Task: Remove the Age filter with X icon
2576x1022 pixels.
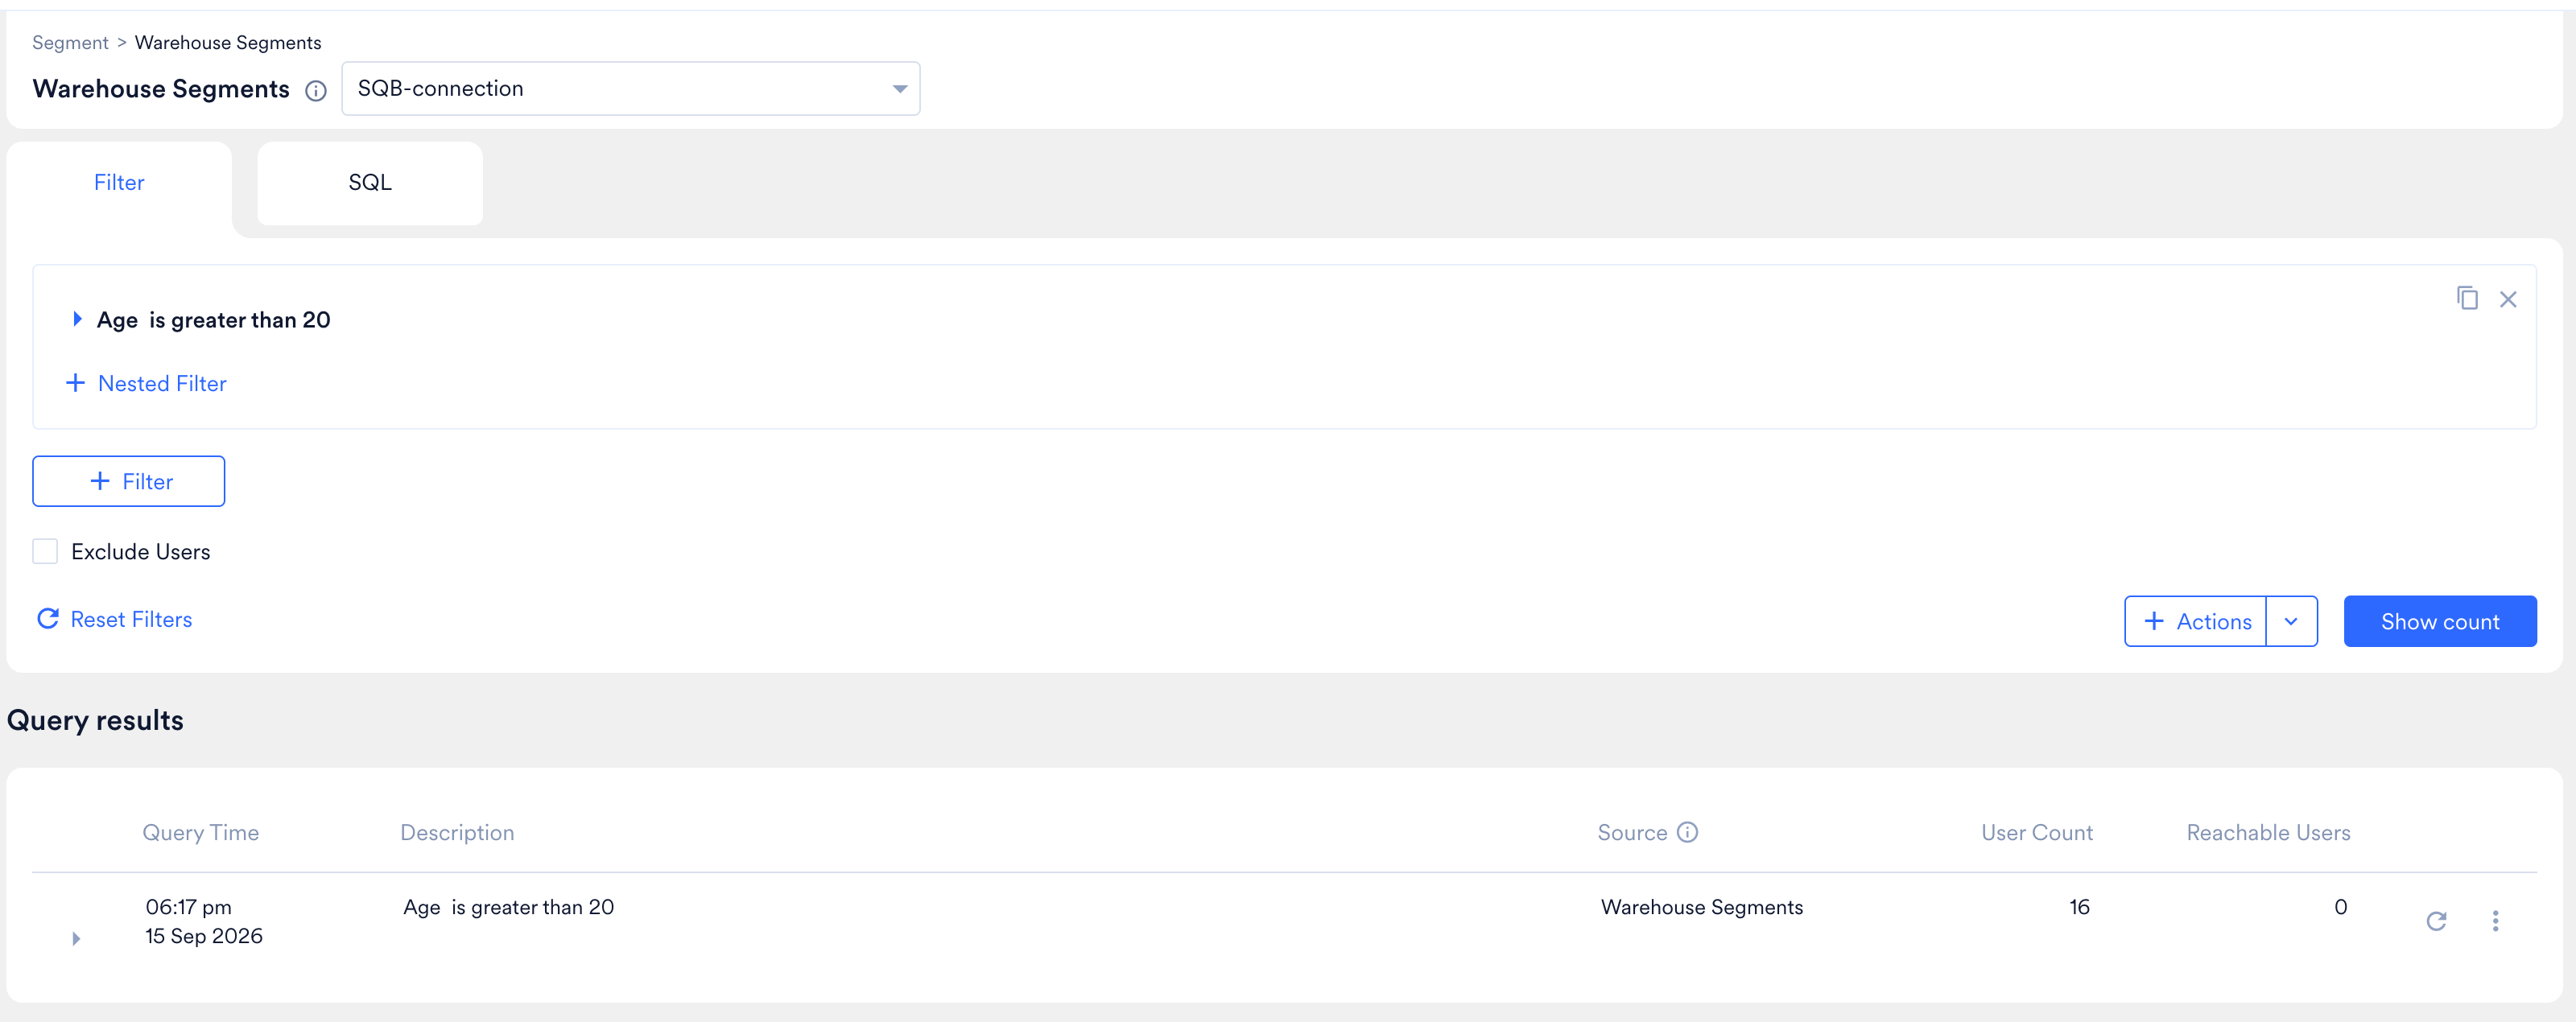Action: [2508, 299]
